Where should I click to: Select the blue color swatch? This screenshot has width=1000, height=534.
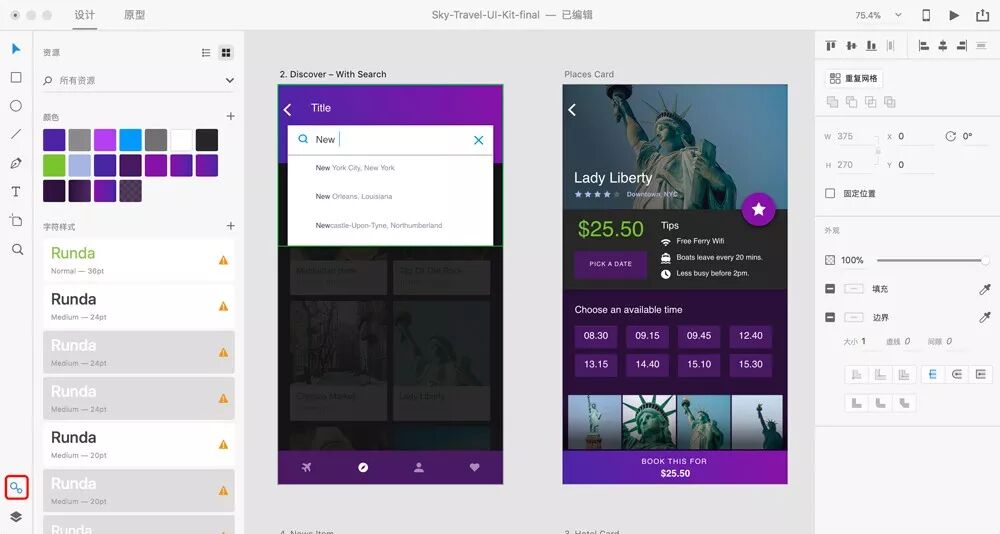[130, 140]
